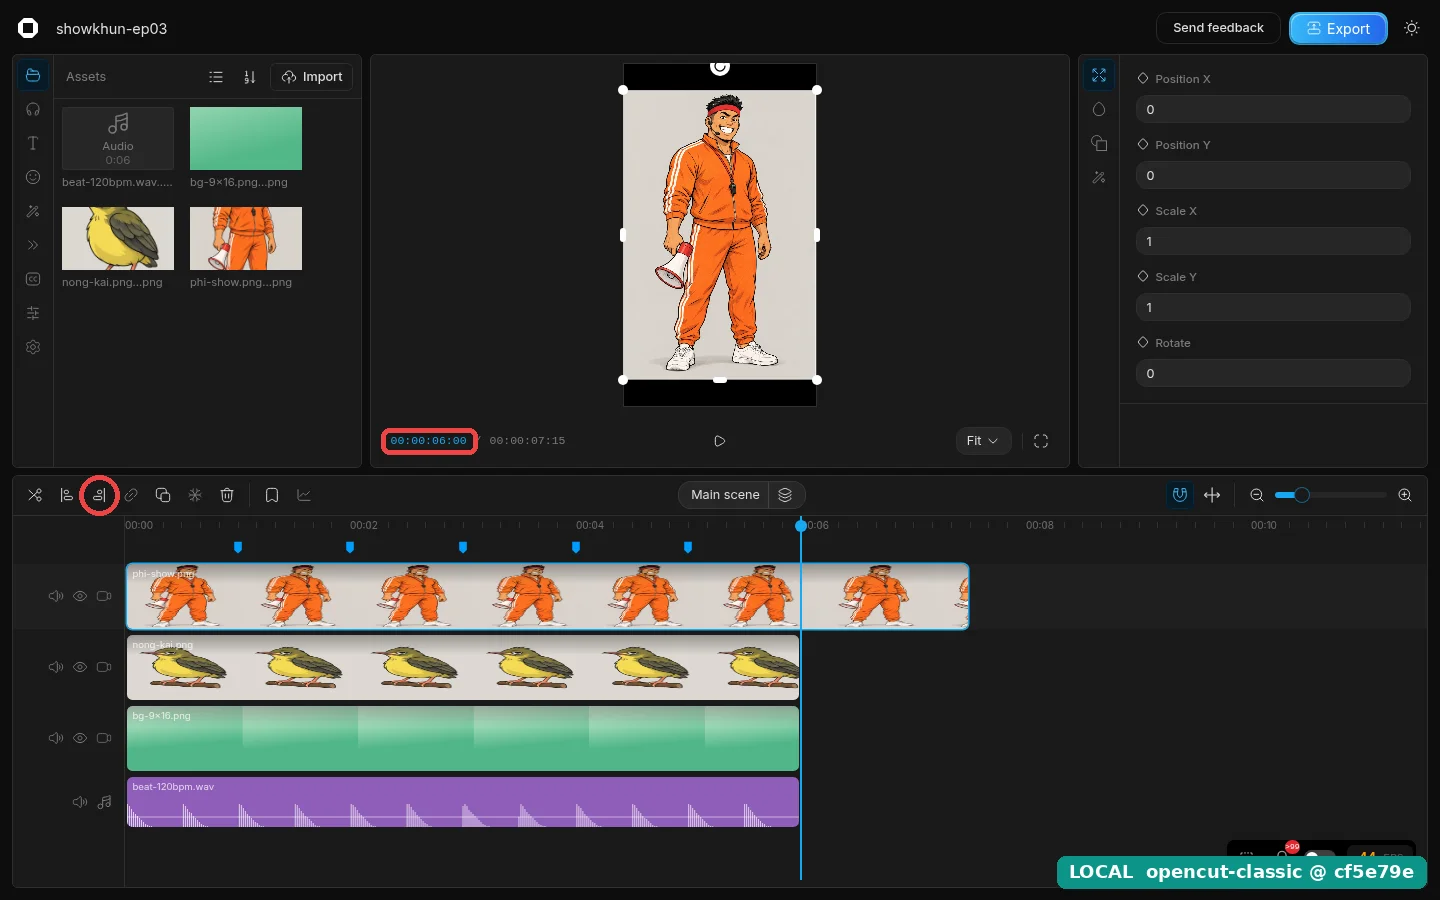This screenshot has height=900, width=1440.
Task: Open the Captions tab in left sidebar
Action: click(33, 279)
